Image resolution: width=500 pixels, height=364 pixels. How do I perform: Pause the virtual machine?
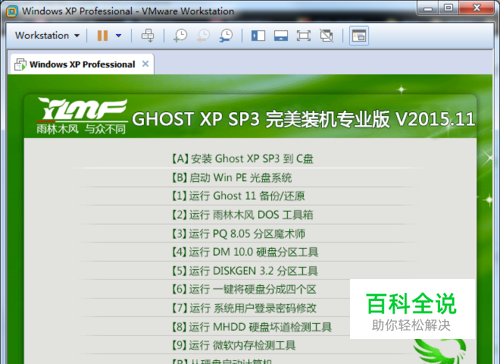102,35
